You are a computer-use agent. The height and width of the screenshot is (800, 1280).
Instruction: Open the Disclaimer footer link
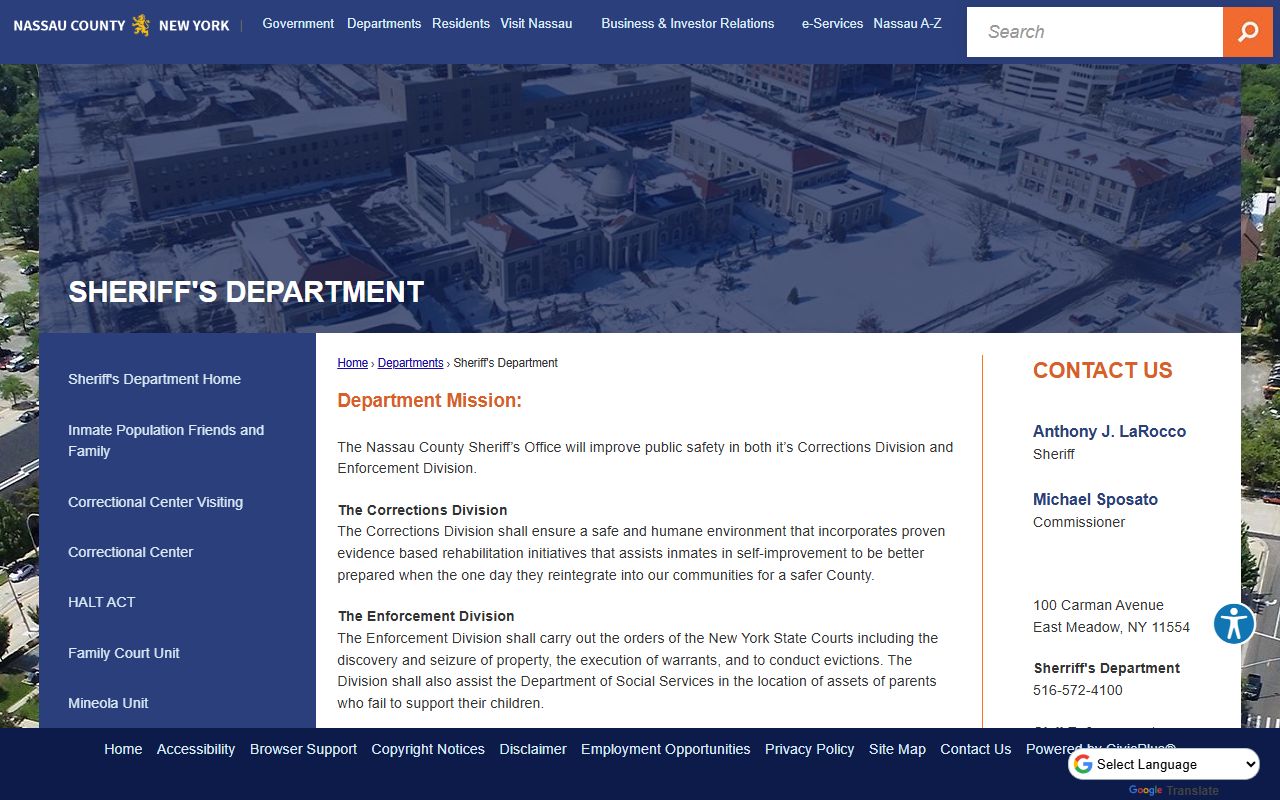pos(533,749)
